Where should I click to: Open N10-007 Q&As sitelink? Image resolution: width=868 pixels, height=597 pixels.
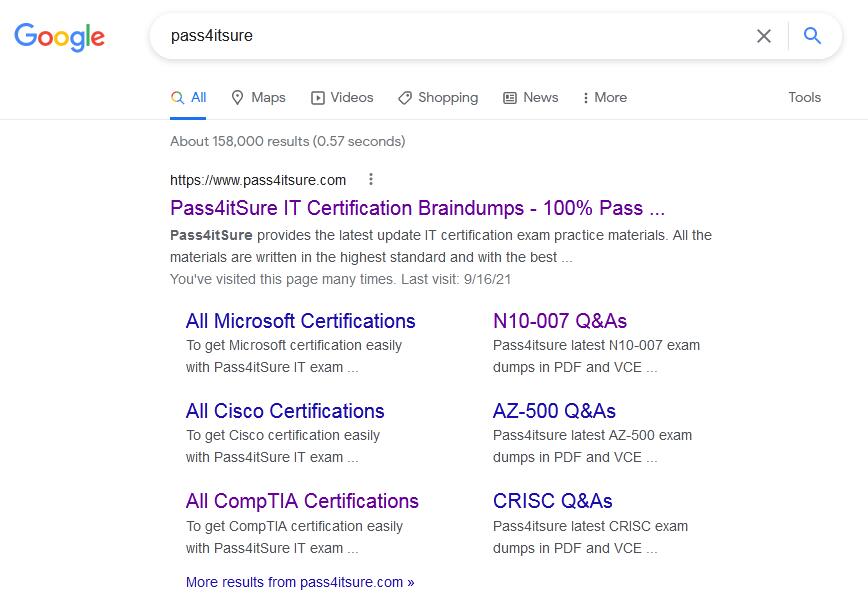(x=560, y=321)
